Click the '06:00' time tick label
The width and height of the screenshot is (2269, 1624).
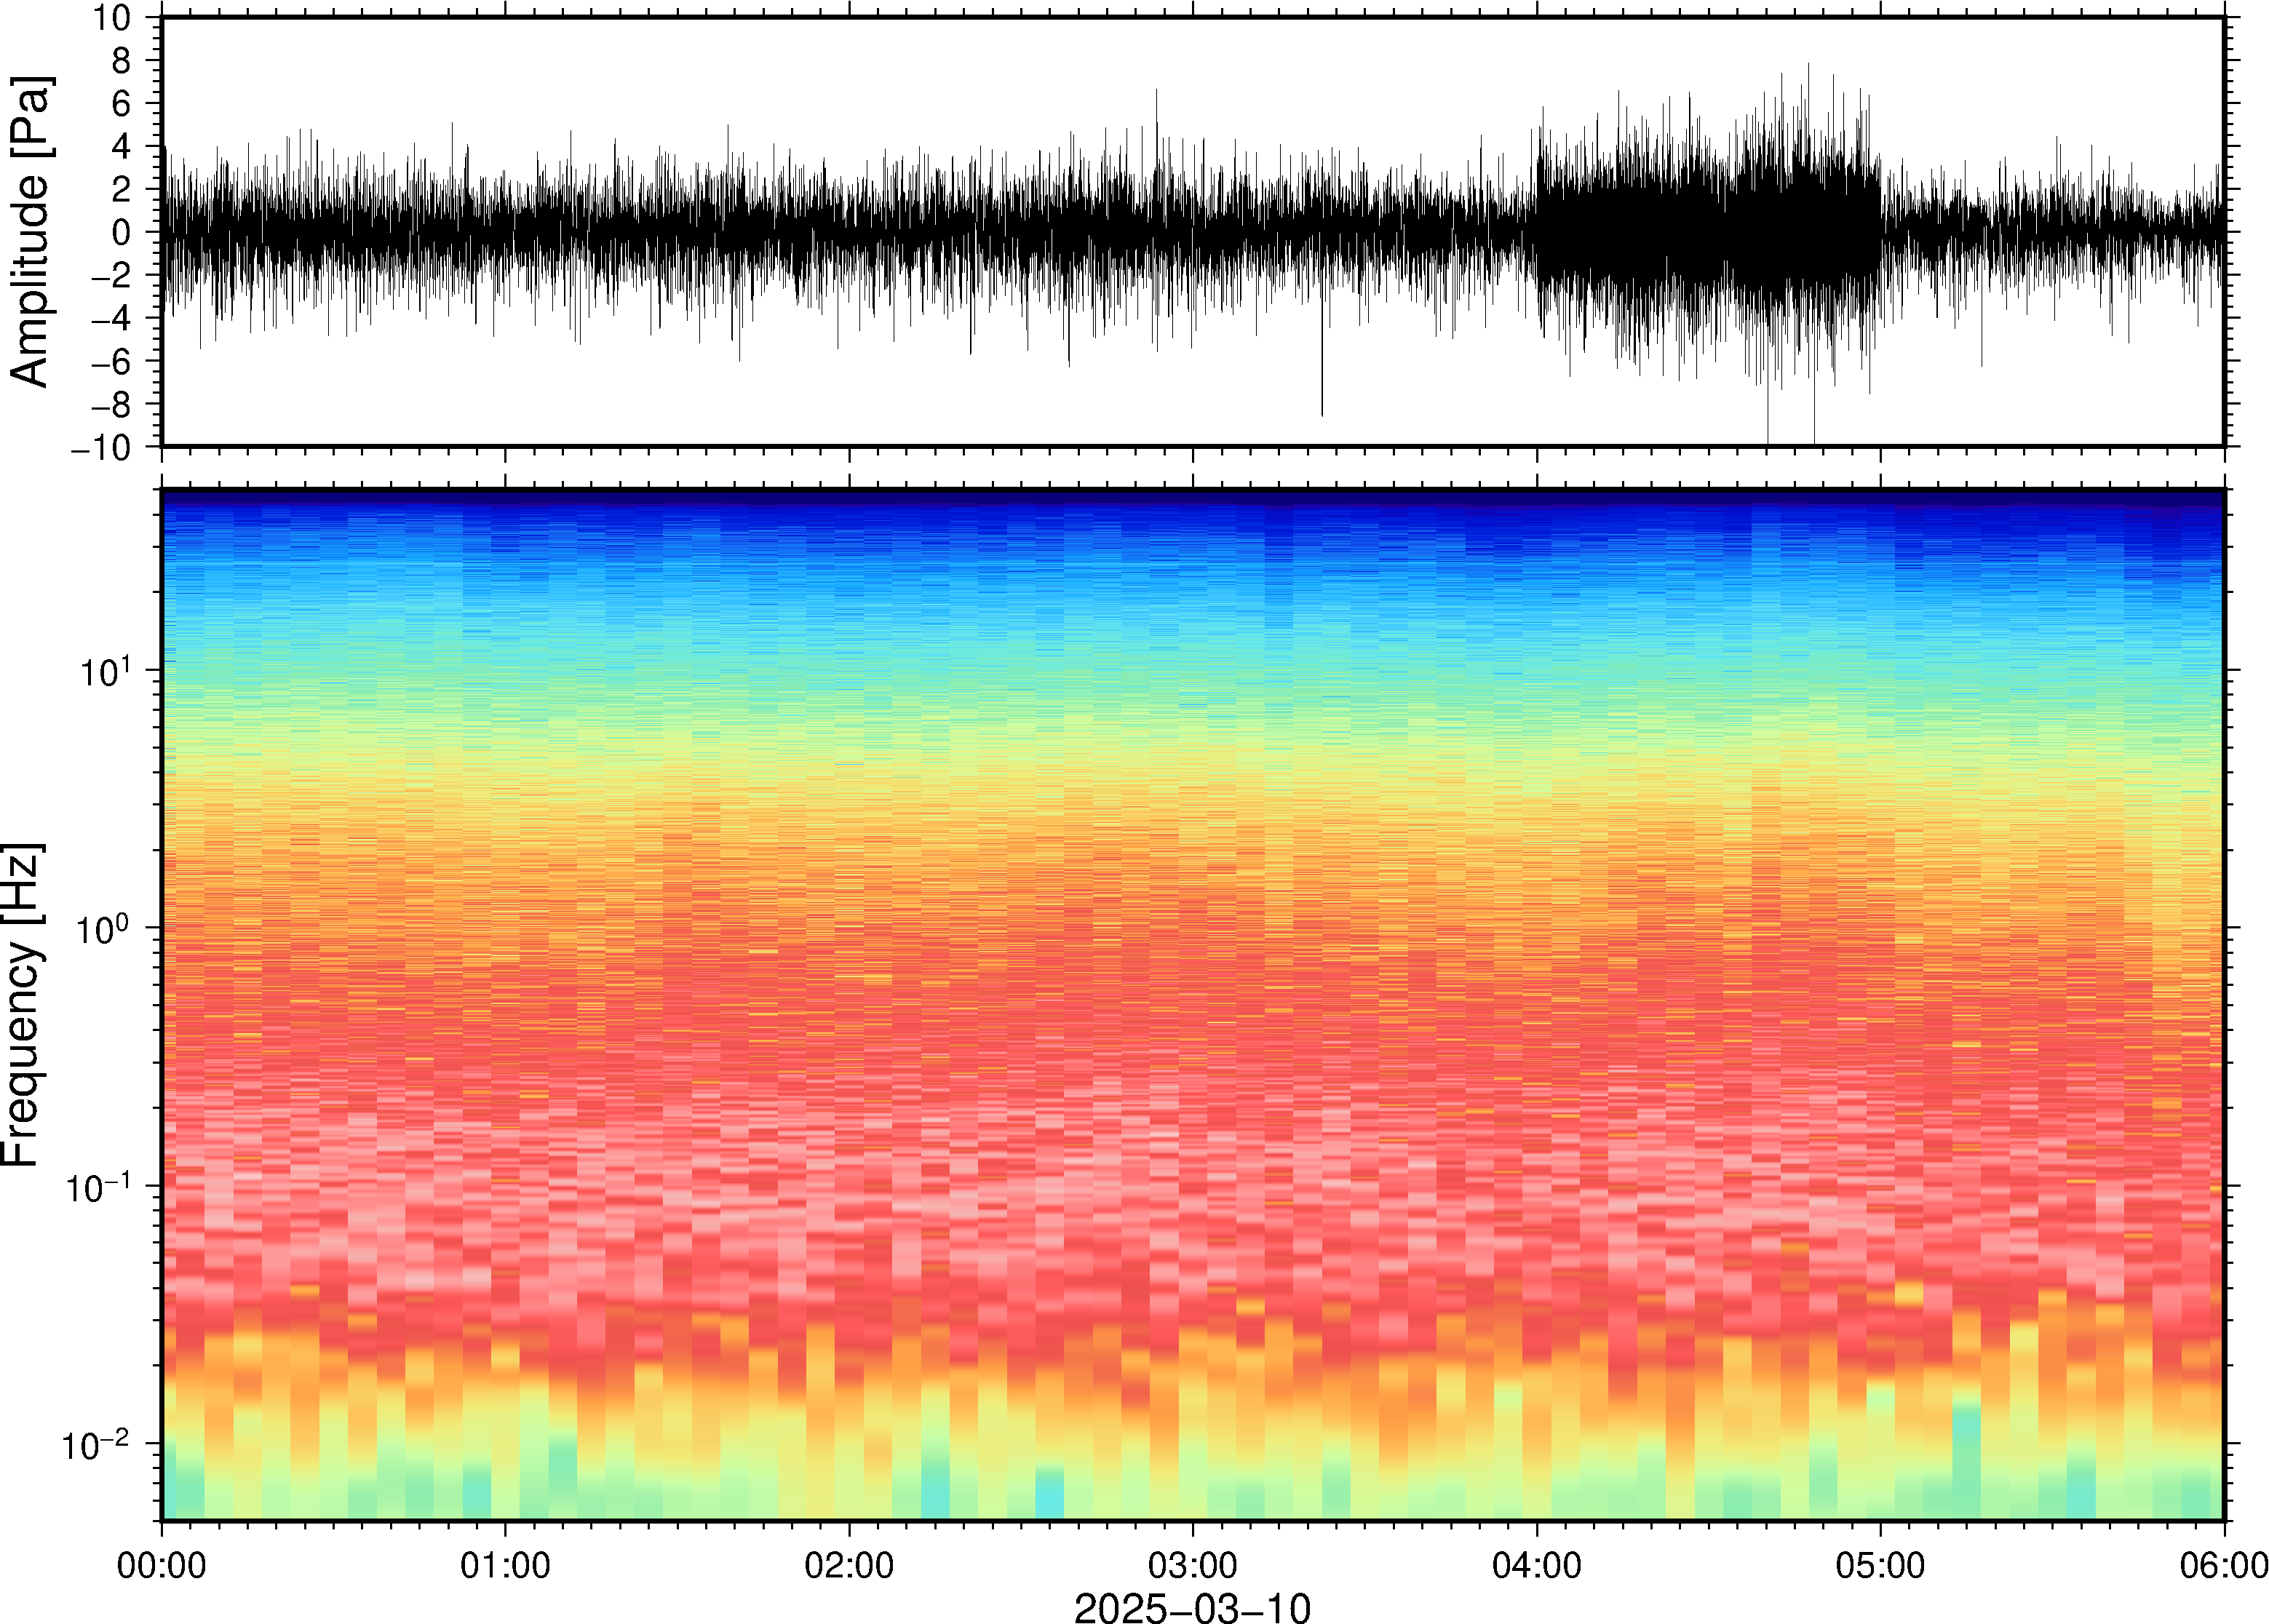(x=2223, y=1565)
